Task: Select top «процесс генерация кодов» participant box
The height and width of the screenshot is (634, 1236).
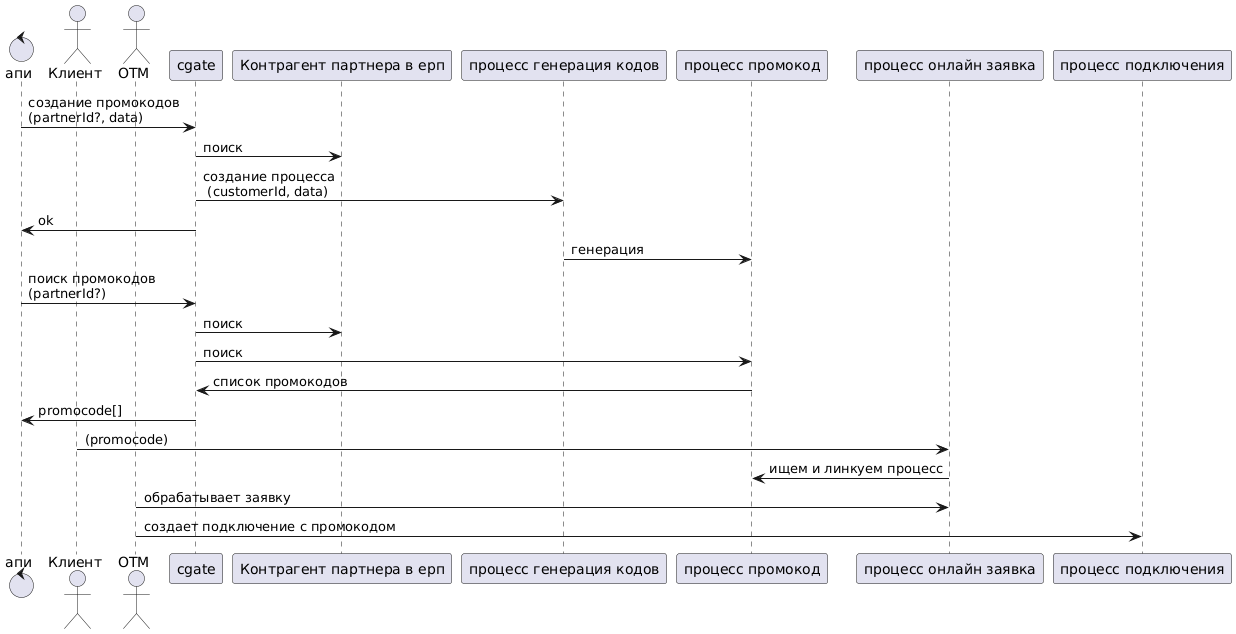Action: pos(564,65)
